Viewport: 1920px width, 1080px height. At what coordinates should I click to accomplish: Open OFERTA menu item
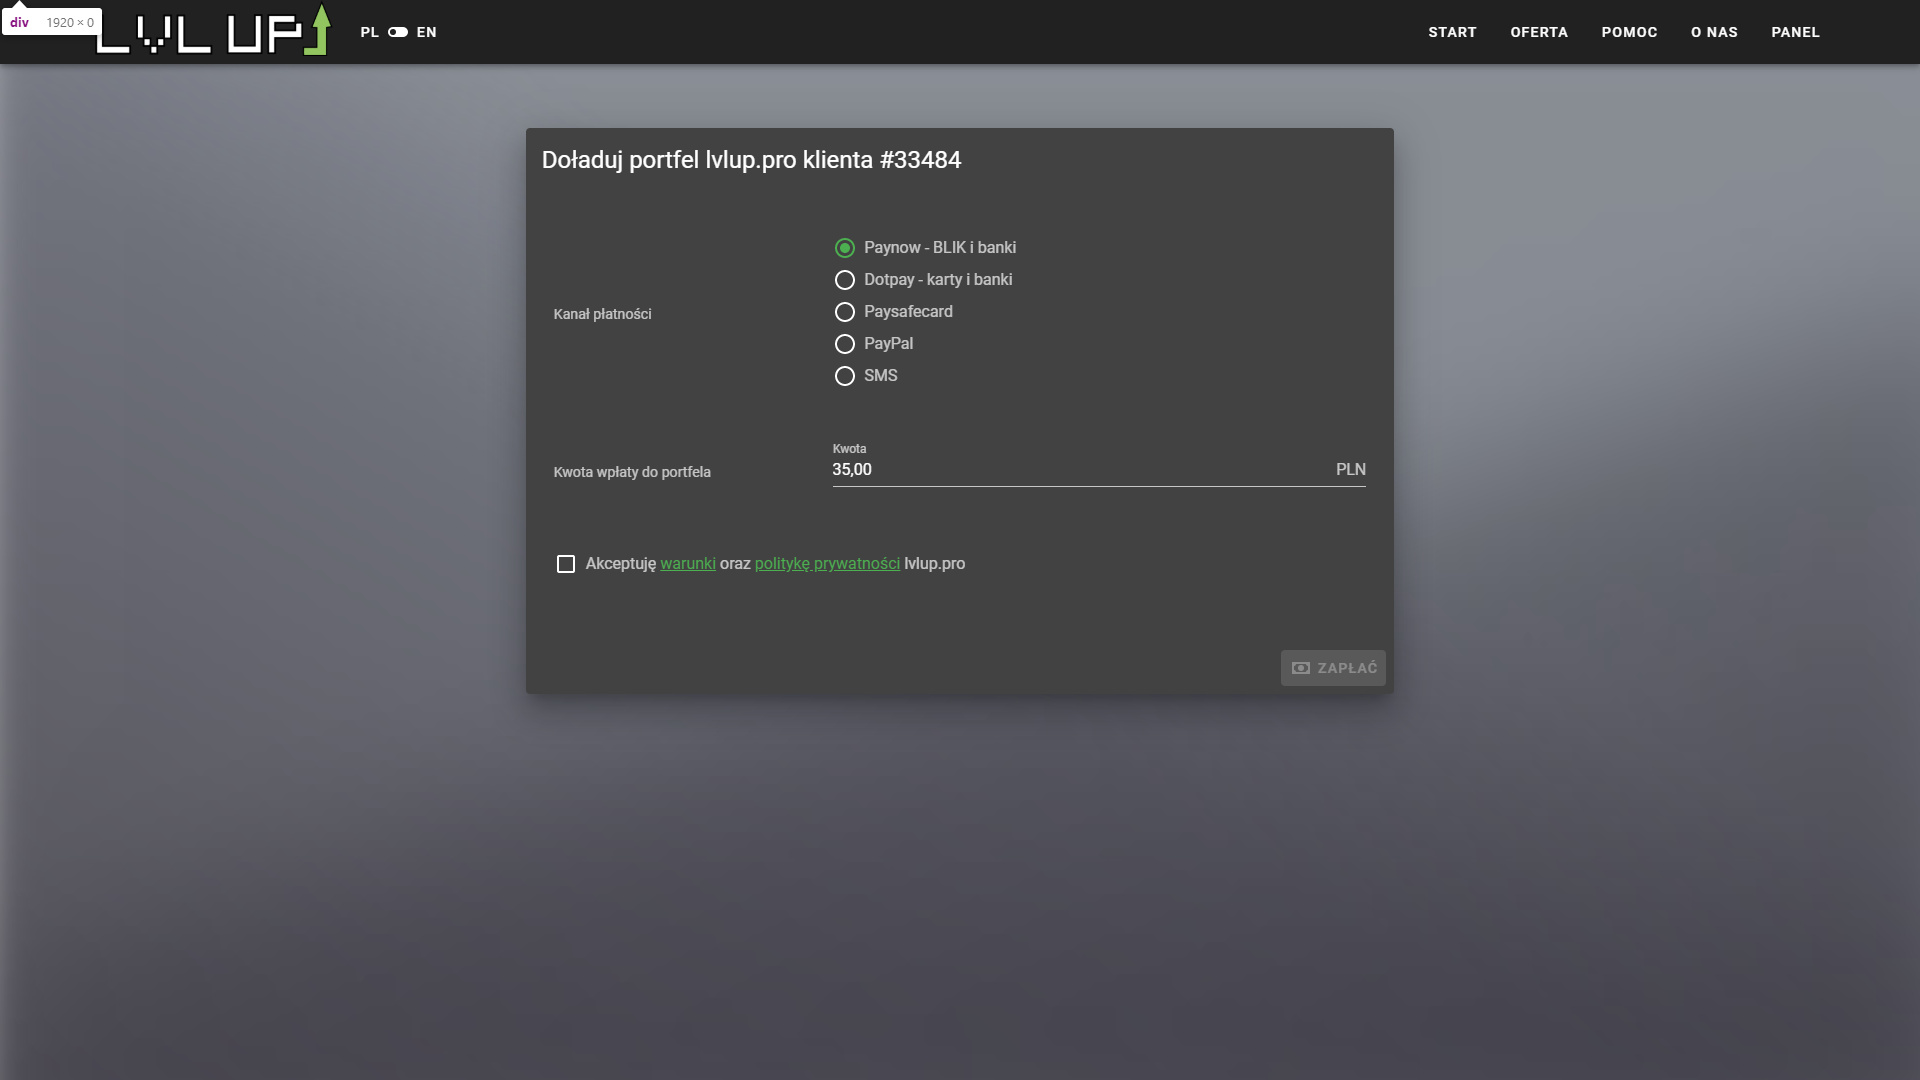(x=1539, y=32)
